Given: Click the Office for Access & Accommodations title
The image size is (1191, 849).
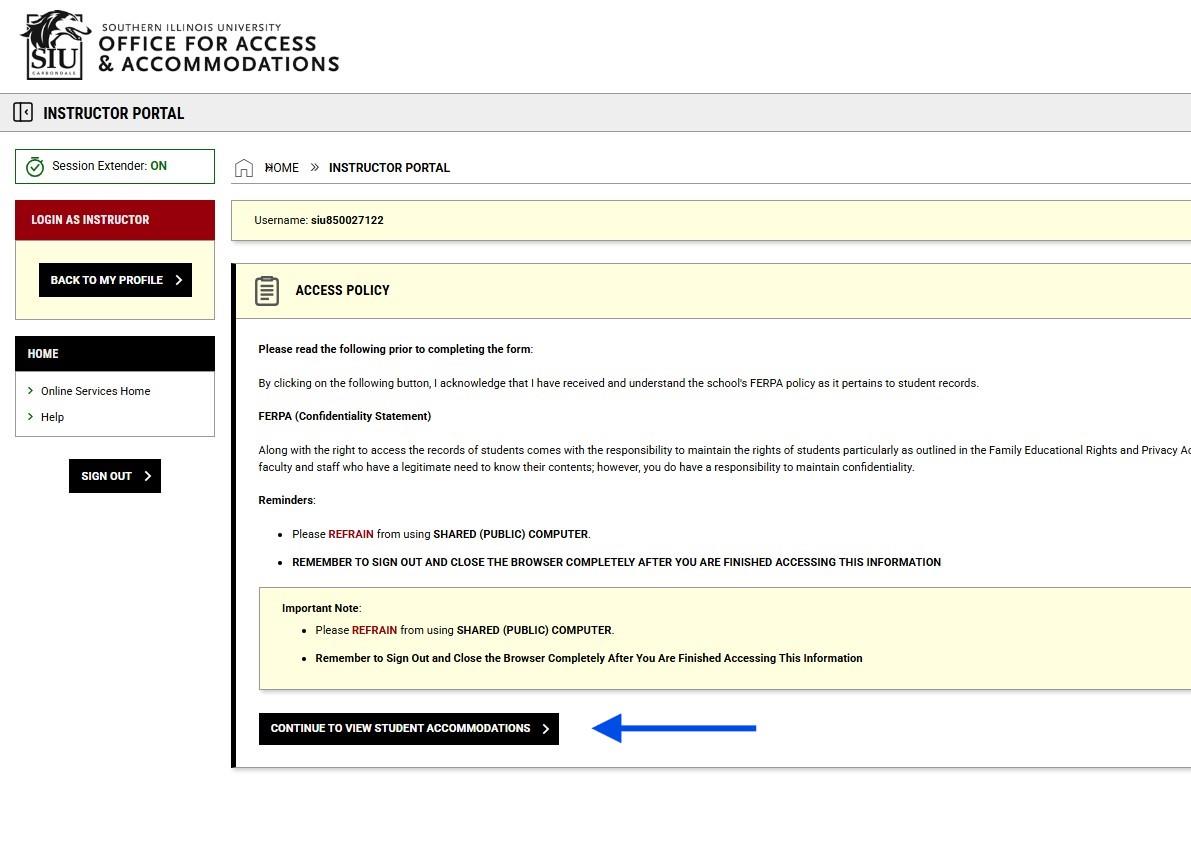Looking at the screenshot, I should pyautogui.click(x=219, y=54).
